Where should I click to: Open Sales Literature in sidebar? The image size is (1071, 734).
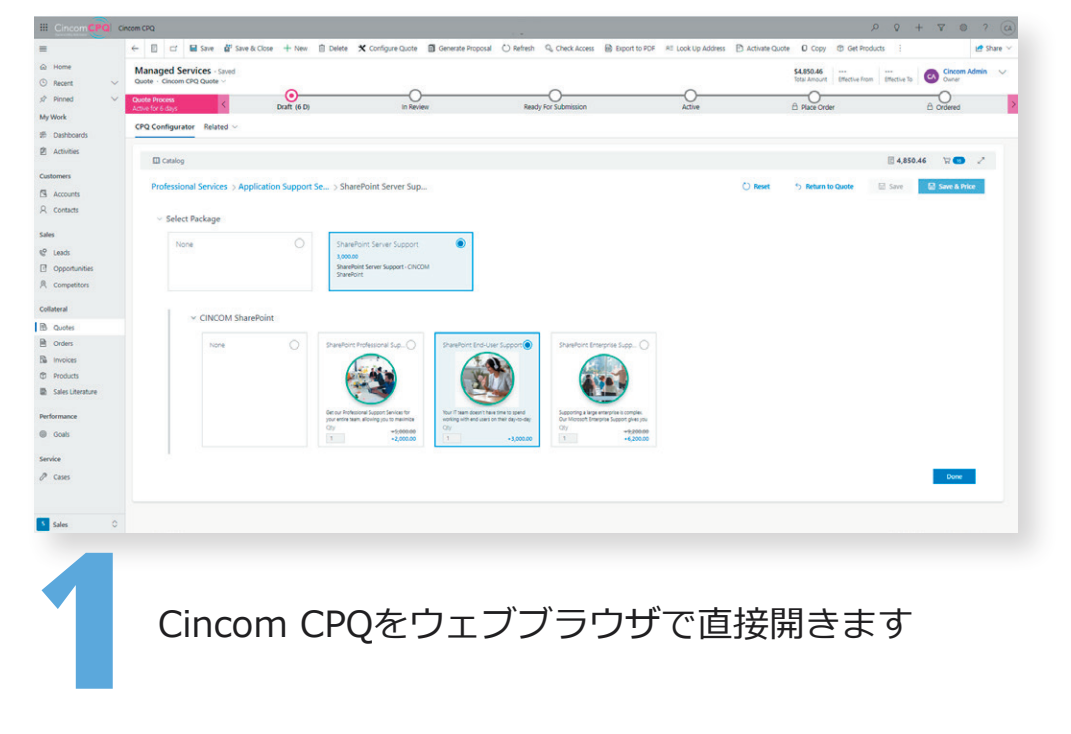[74, 392]
